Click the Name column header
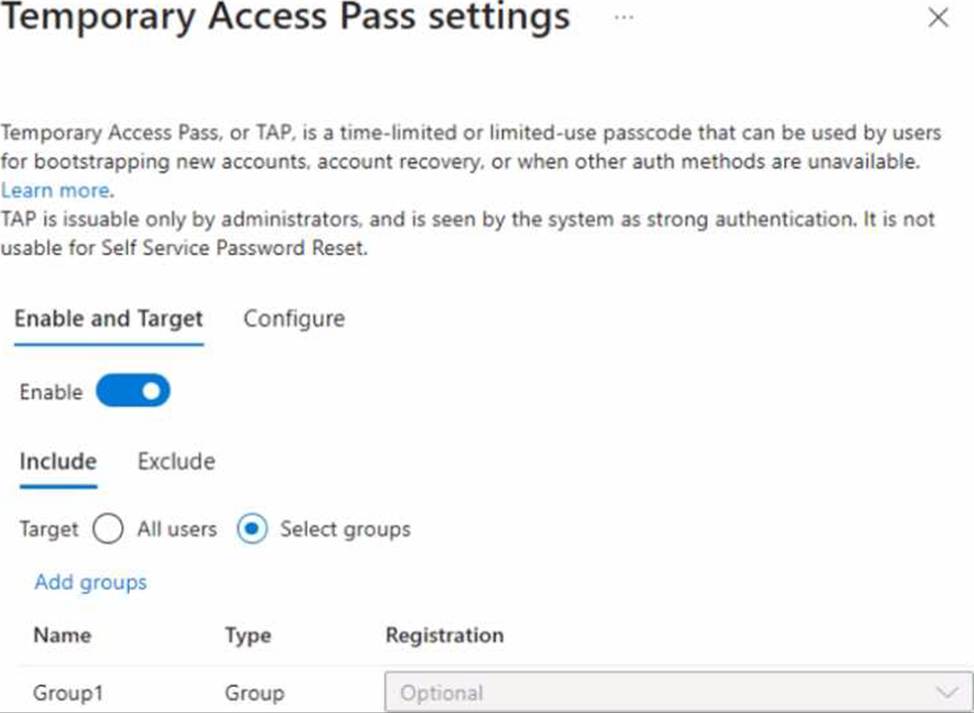The image size is (974, 713). click(x=62, y=636)
